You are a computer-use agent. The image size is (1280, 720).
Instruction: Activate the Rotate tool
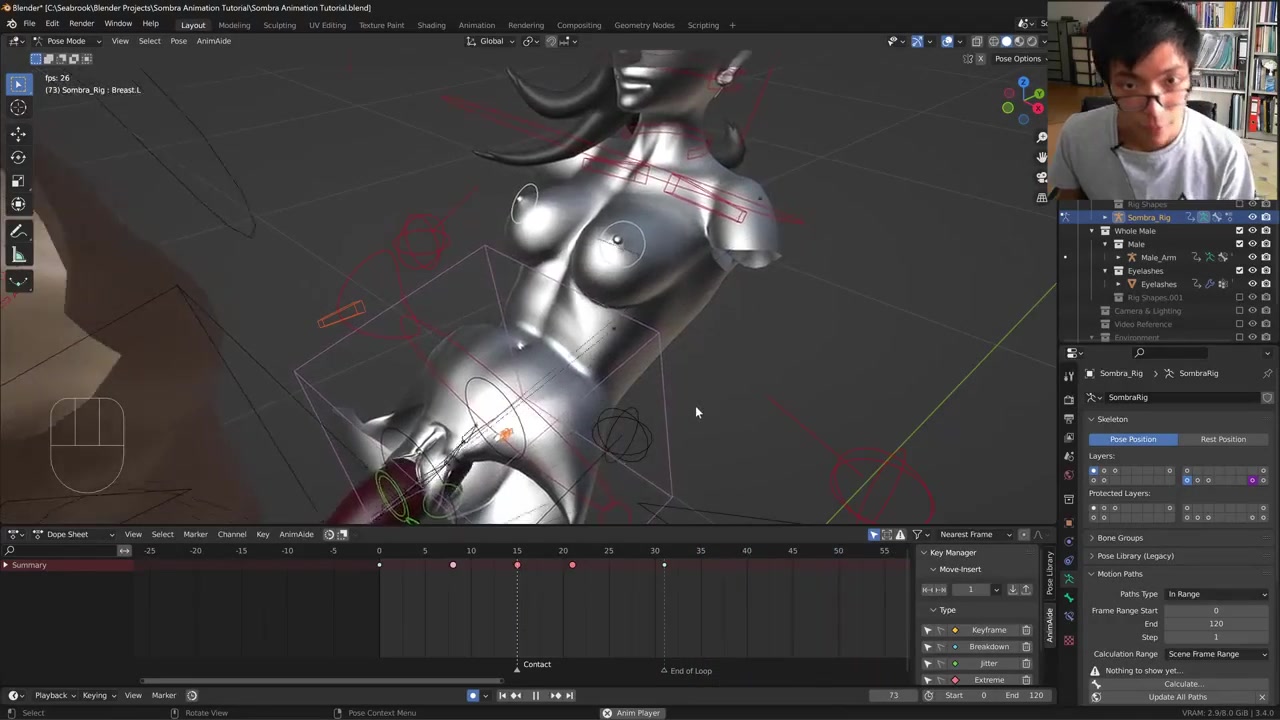click(18, 157)
